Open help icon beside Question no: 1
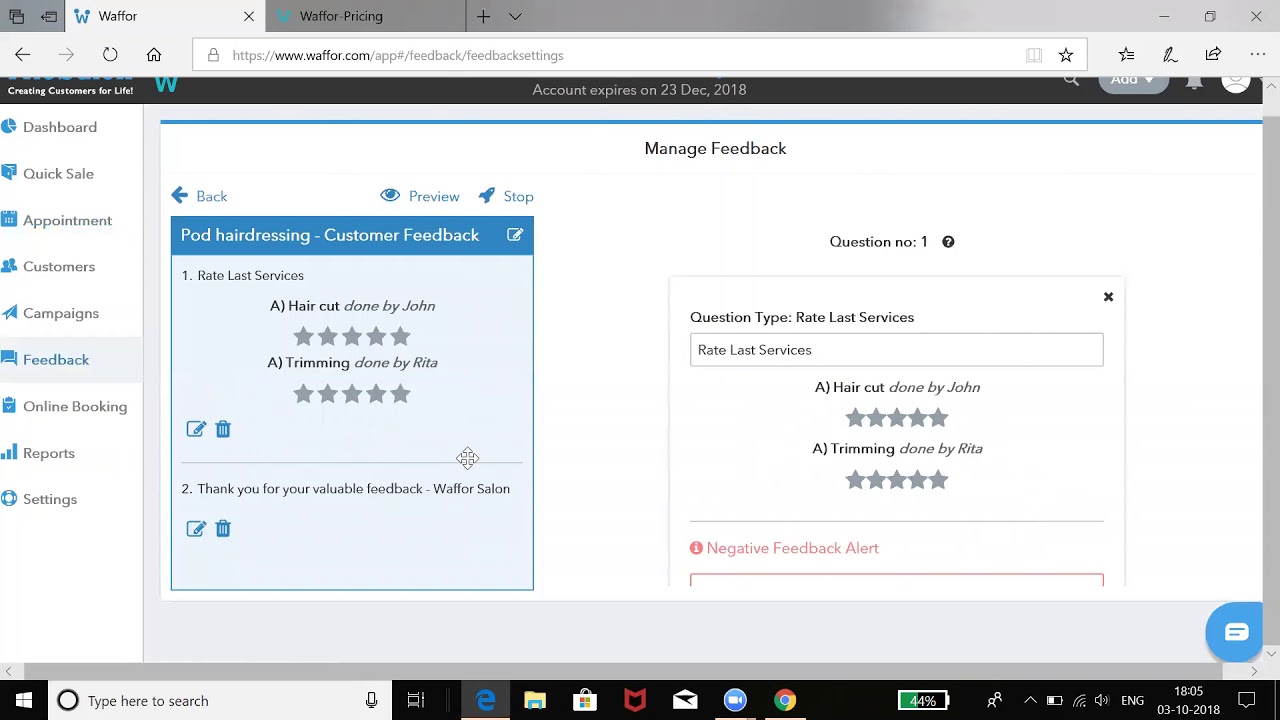This screenshot has width=1280, height=720. click(x=948, y=242)
